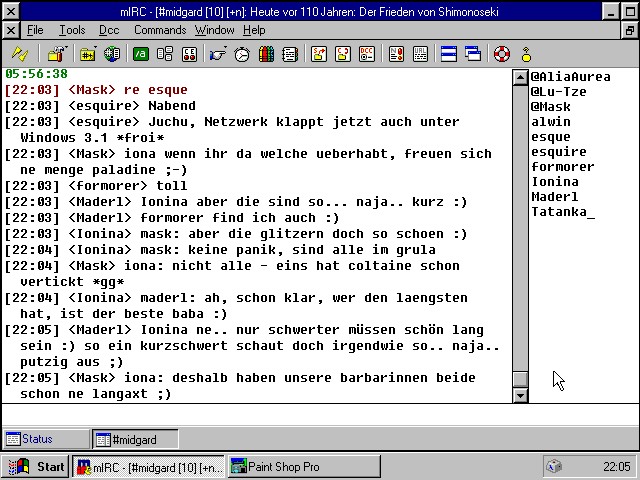Viewport: 640px width, 480px height.
Task: Click the "<Mask> re esque" chat line
Action: [x=96, y=90]
